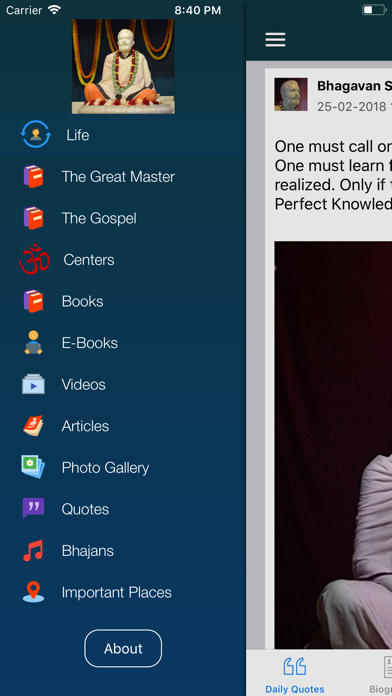Tap the purple Quotes speech icon
392x696 pixels.
(33, 508)
